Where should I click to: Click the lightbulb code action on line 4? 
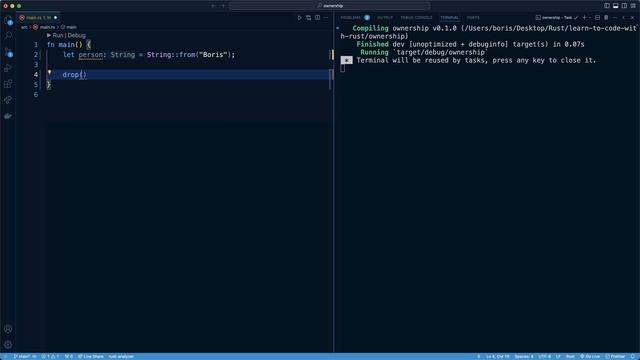[x=49, y=73]
